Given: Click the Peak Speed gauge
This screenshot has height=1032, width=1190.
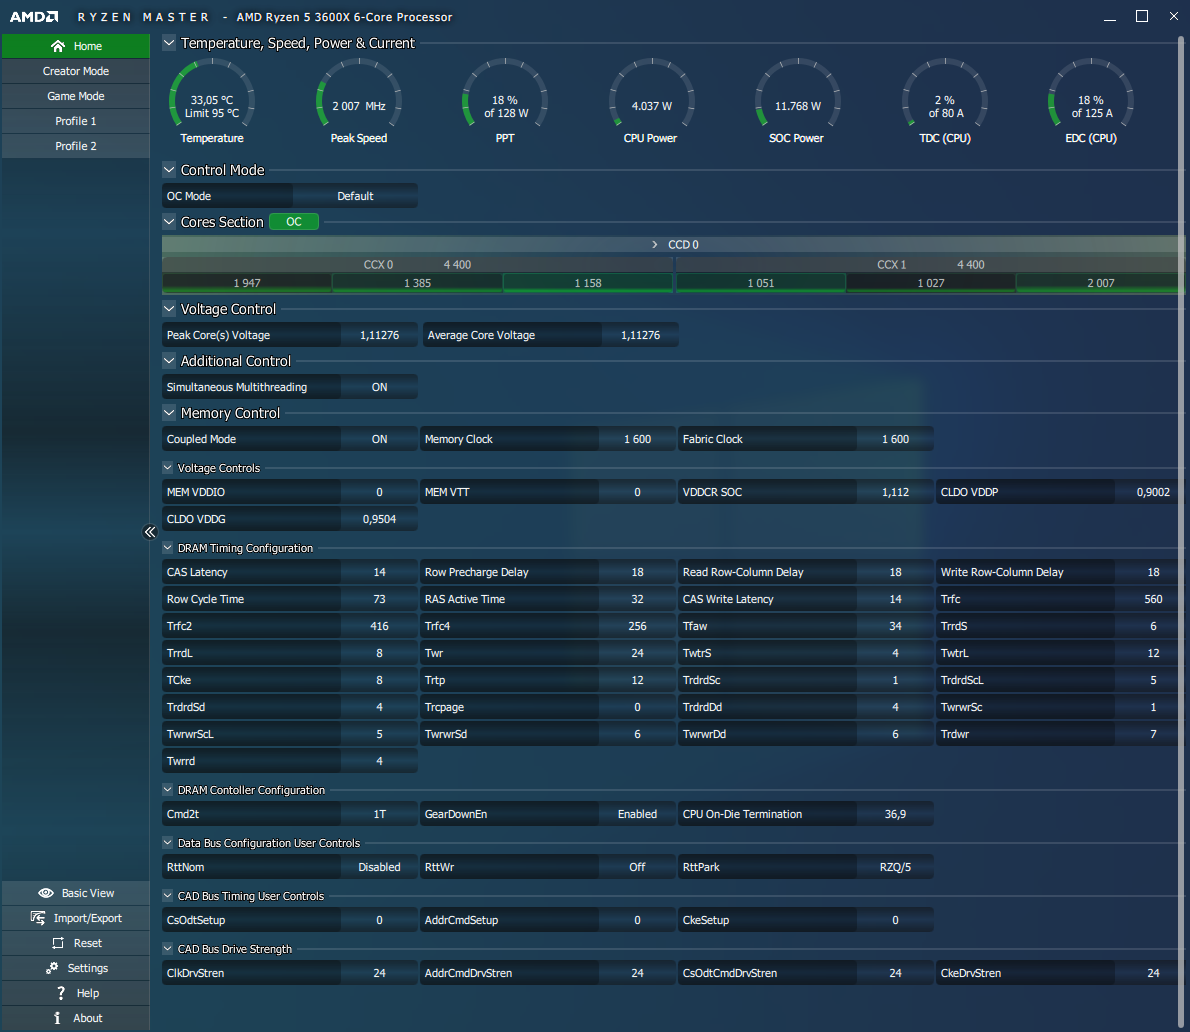Looking at the screenshot, I should pyautogui.click(x=359, y=102).
